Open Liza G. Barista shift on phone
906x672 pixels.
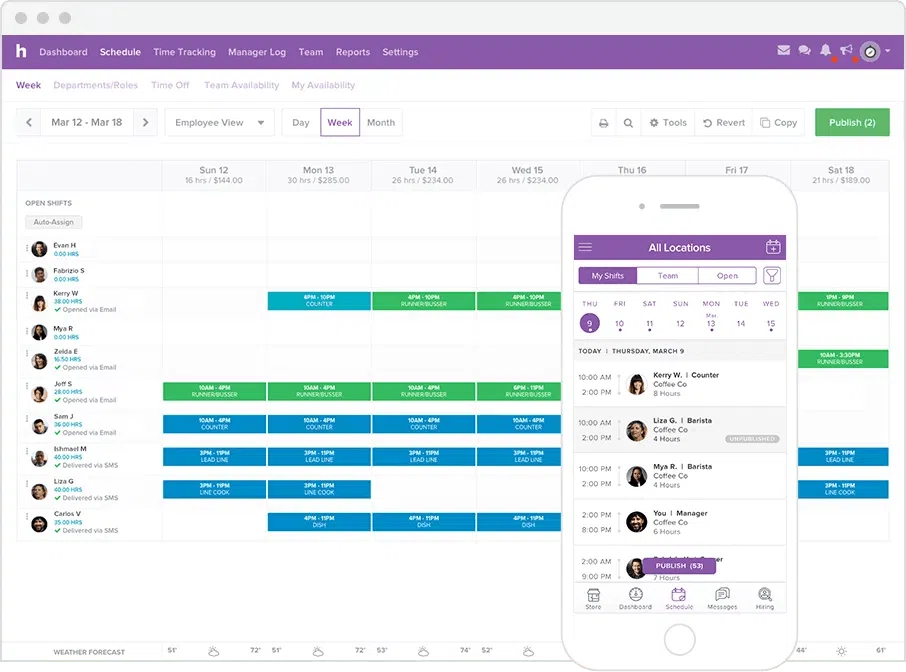tap(680, 430)
